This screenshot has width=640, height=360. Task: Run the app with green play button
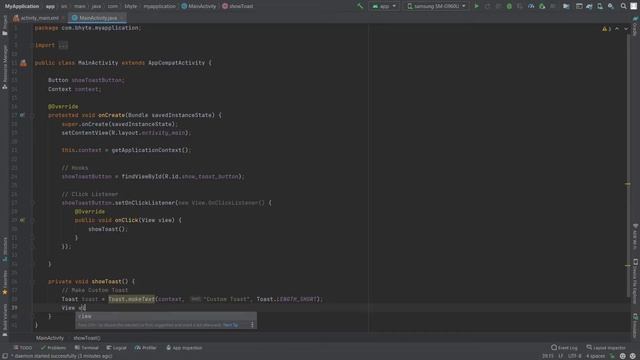476,6
